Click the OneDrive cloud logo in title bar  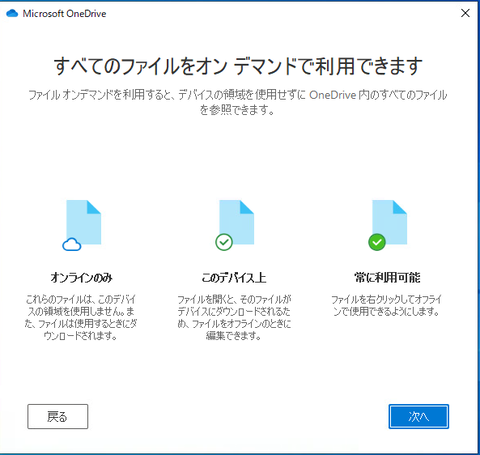coord(12,13)
